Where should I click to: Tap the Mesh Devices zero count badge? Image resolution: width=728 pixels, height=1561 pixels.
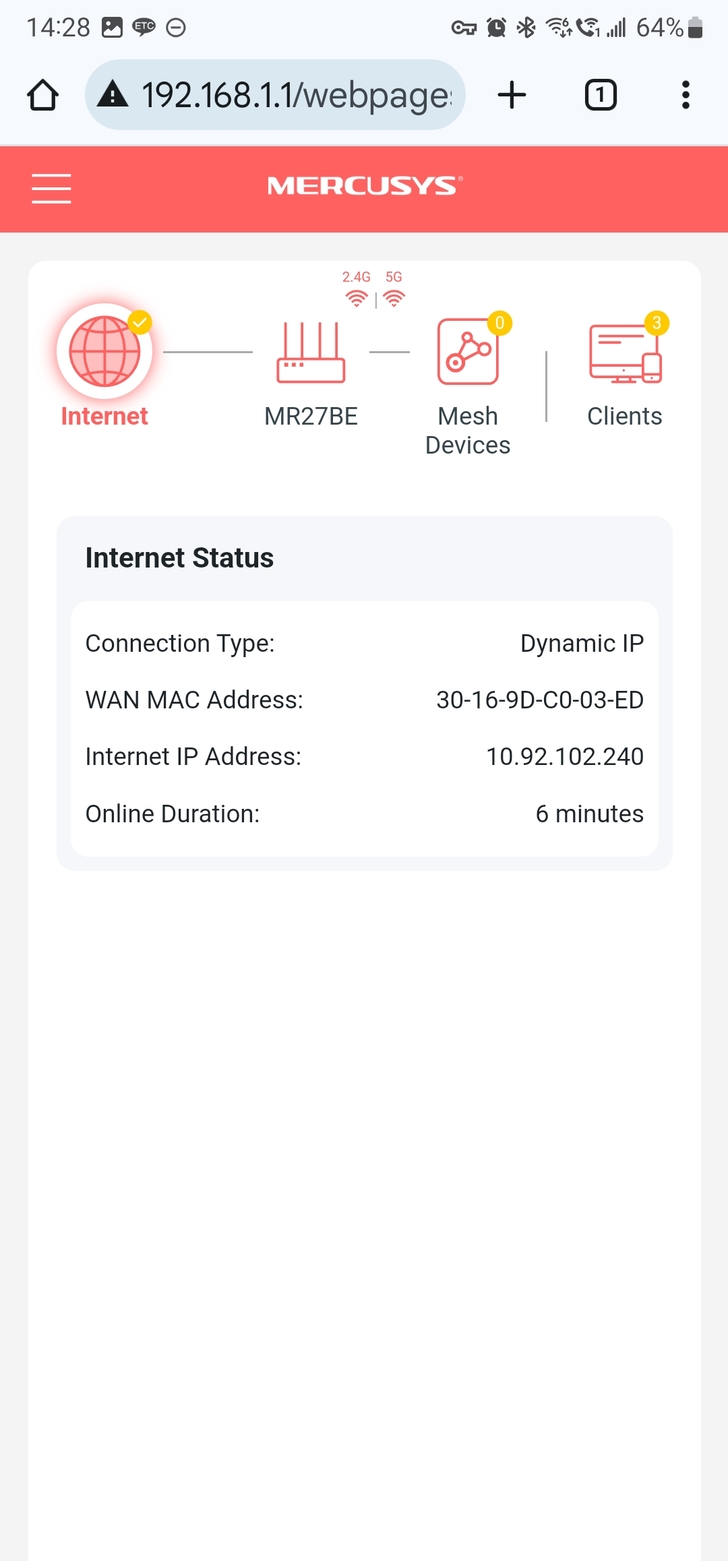coord(499,322)
